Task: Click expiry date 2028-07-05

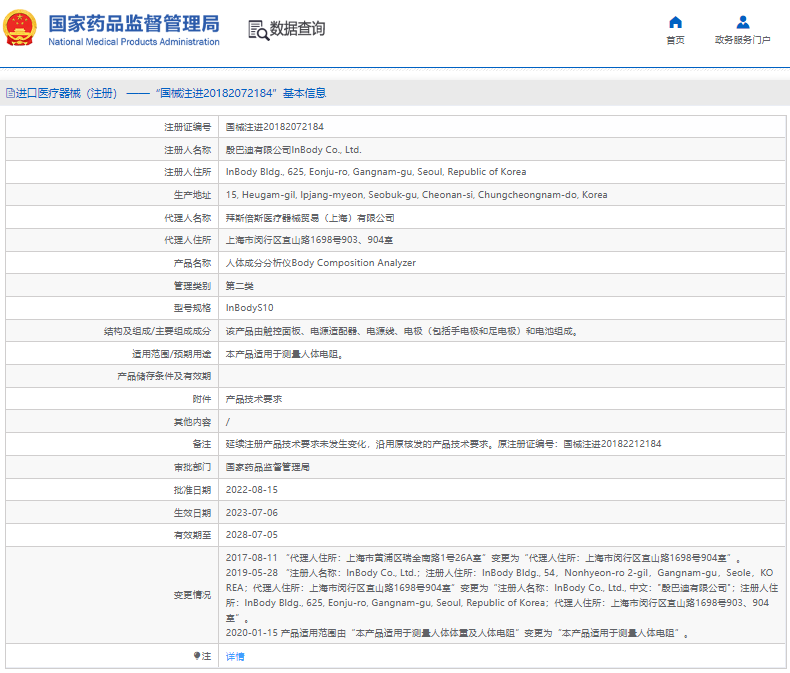Action: [x=251, y=535]
